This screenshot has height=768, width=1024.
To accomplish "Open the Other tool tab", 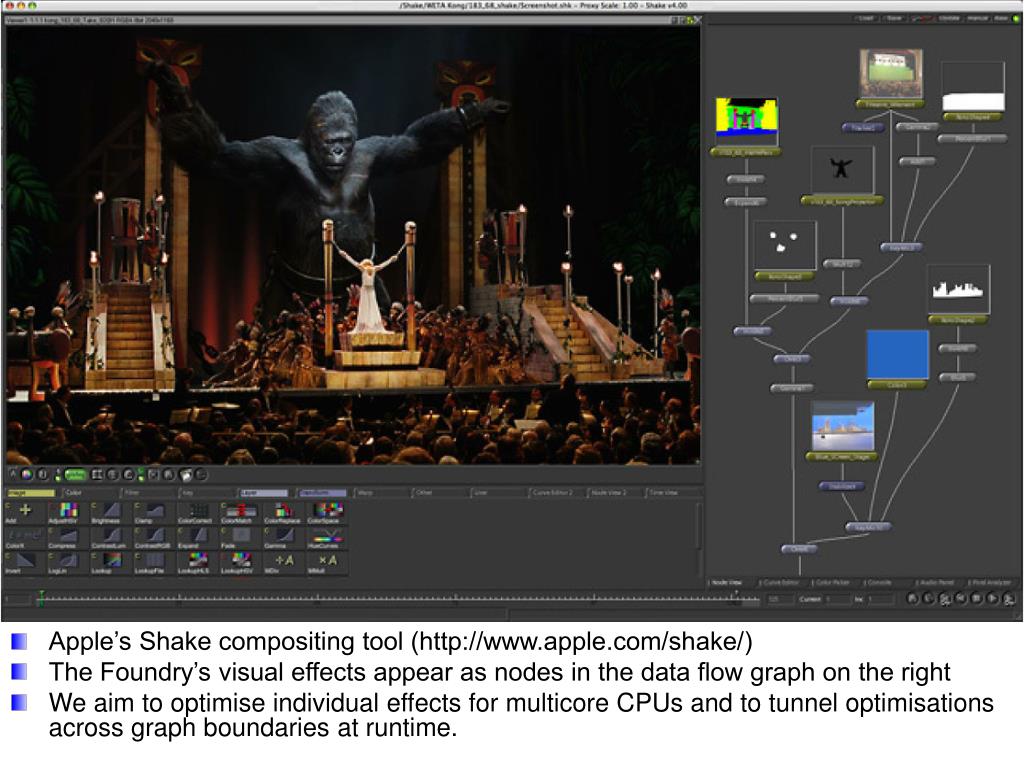I will pyautogui.click(x=439, y=492).
